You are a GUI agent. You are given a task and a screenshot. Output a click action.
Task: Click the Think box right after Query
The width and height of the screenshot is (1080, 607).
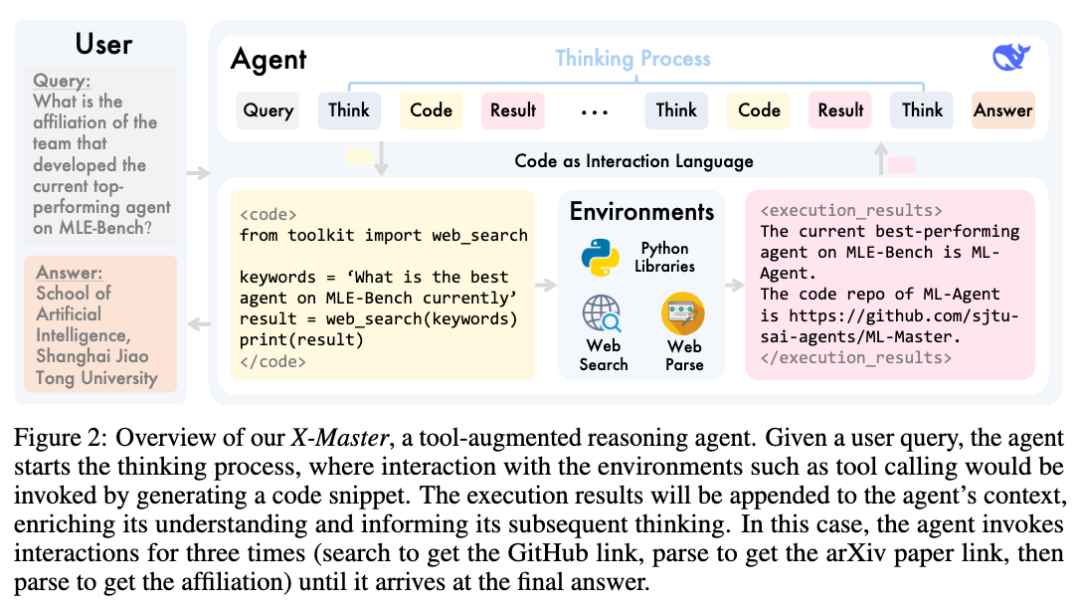coord(349,110)
